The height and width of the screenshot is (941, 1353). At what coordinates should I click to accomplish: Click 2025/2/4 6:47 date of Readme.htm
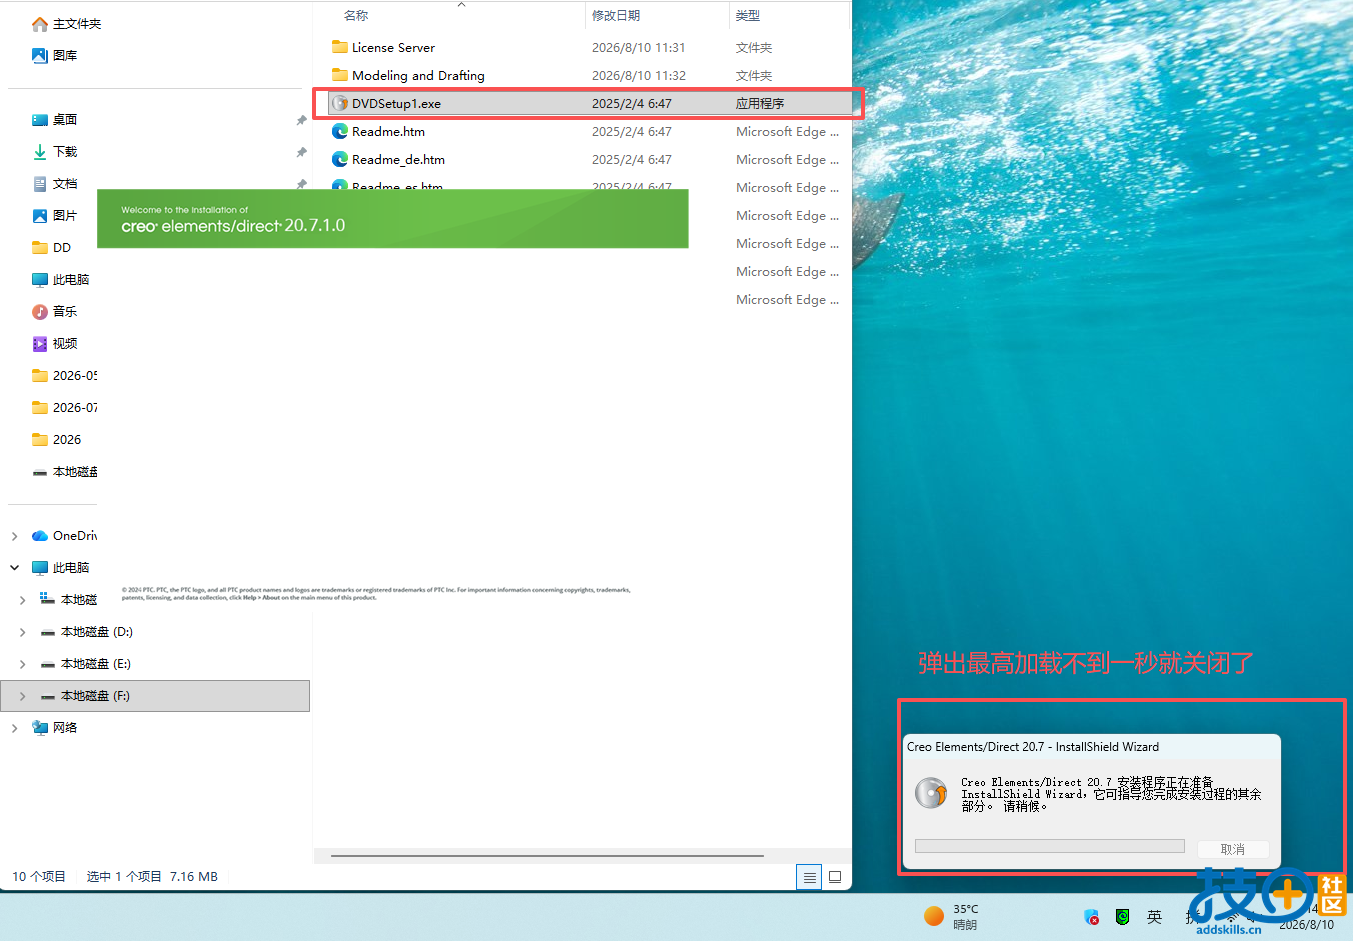tap(631, 131)
